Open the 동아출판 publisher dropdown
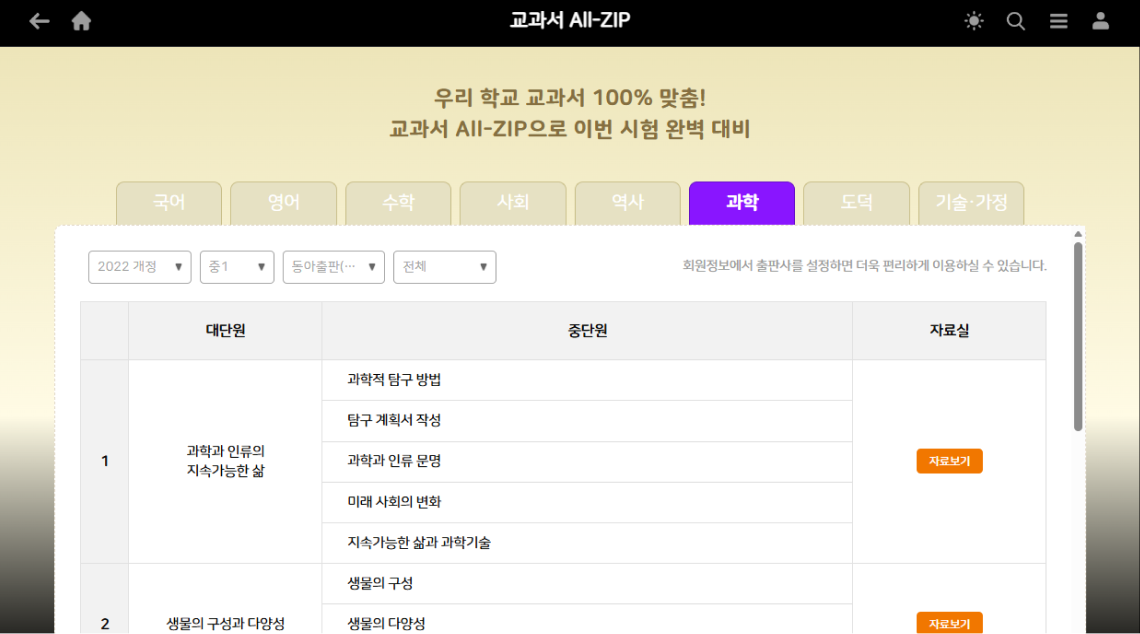This screenshot has height=634, width=1140. point(333,267)
